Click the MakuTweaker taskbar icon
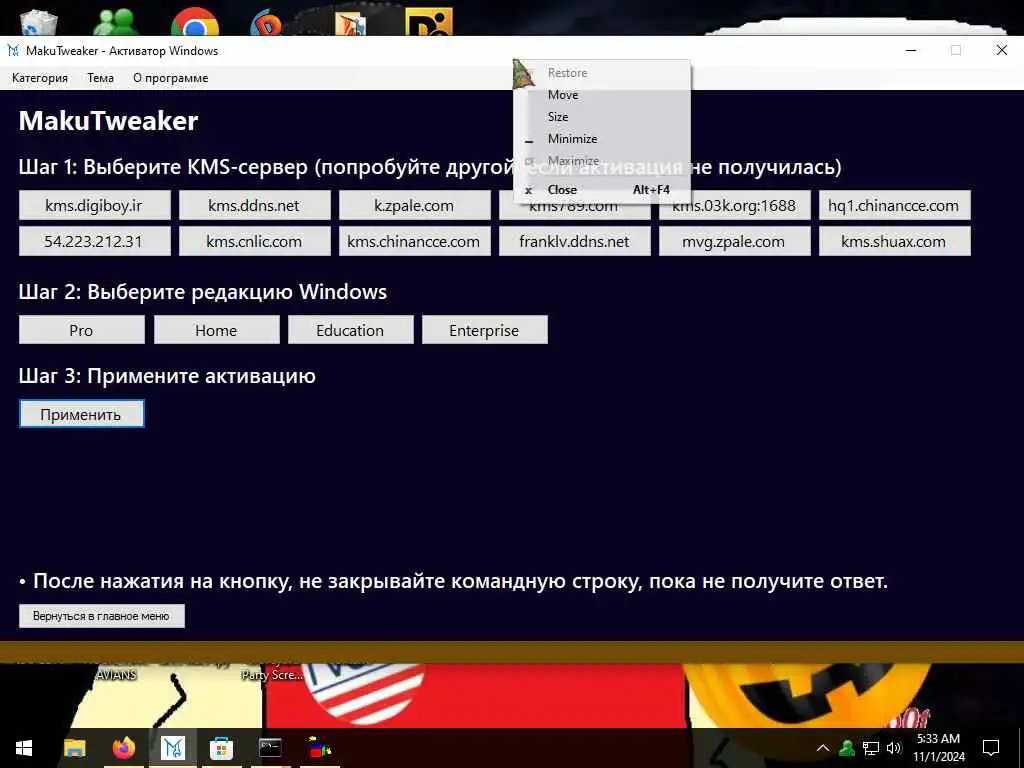1024x768 pixels. [x=172, y=748]
